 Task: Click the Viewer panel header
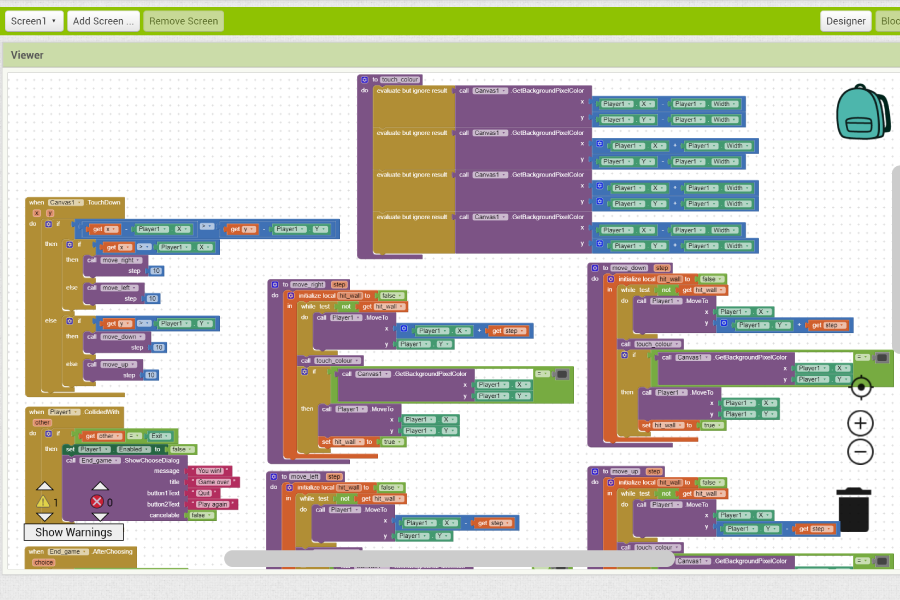click(451, 55)
